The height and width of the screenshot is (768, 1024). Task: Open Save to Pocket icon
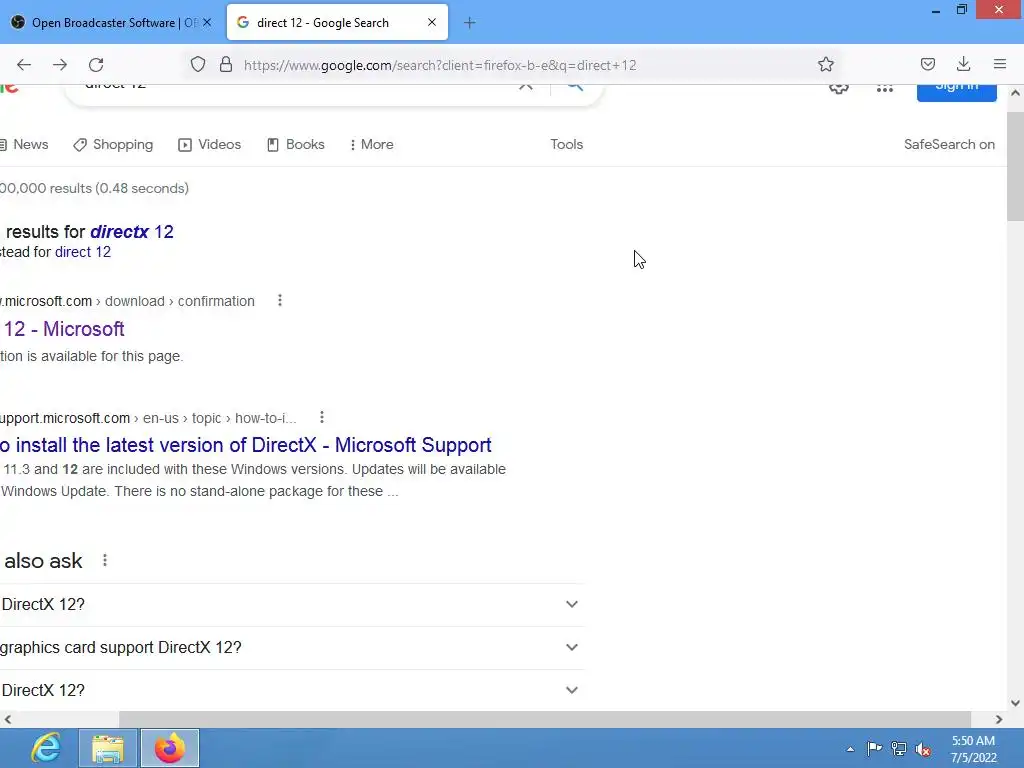tap(927, 64)
